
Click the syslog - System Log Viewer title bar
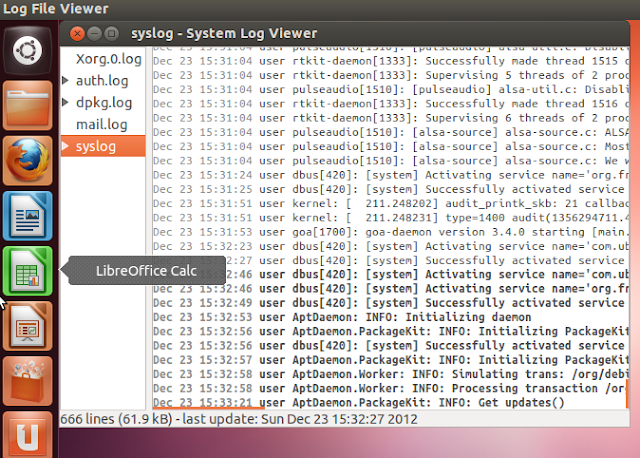pyautogui.click(x=344, y=33)
